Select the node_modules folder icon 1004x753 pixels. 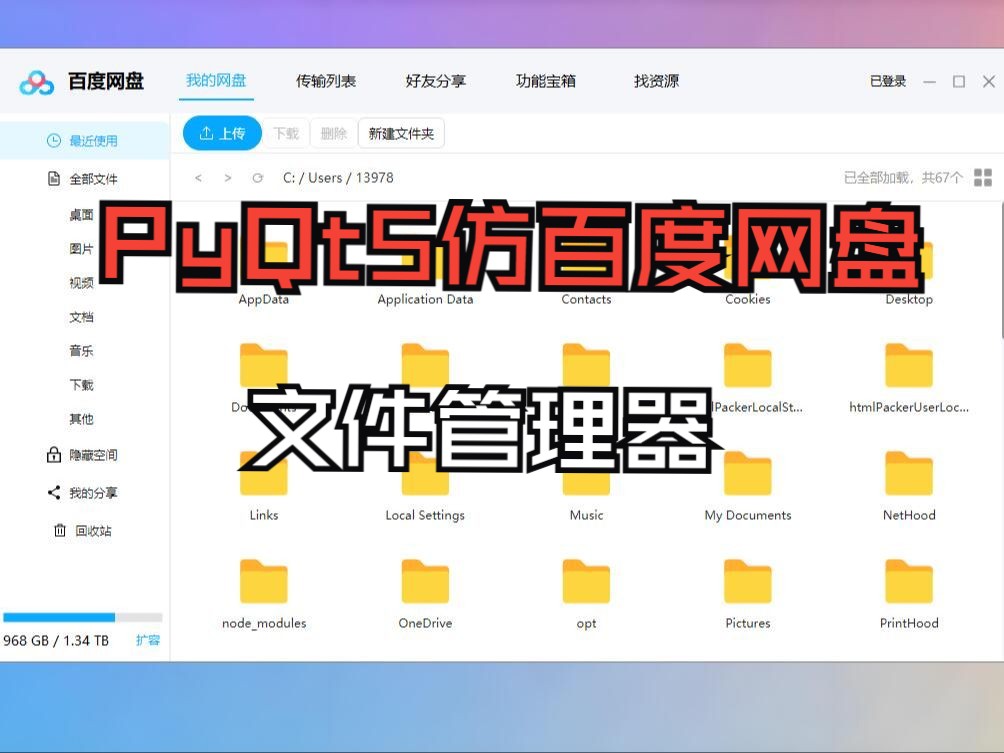click(264, 581)
